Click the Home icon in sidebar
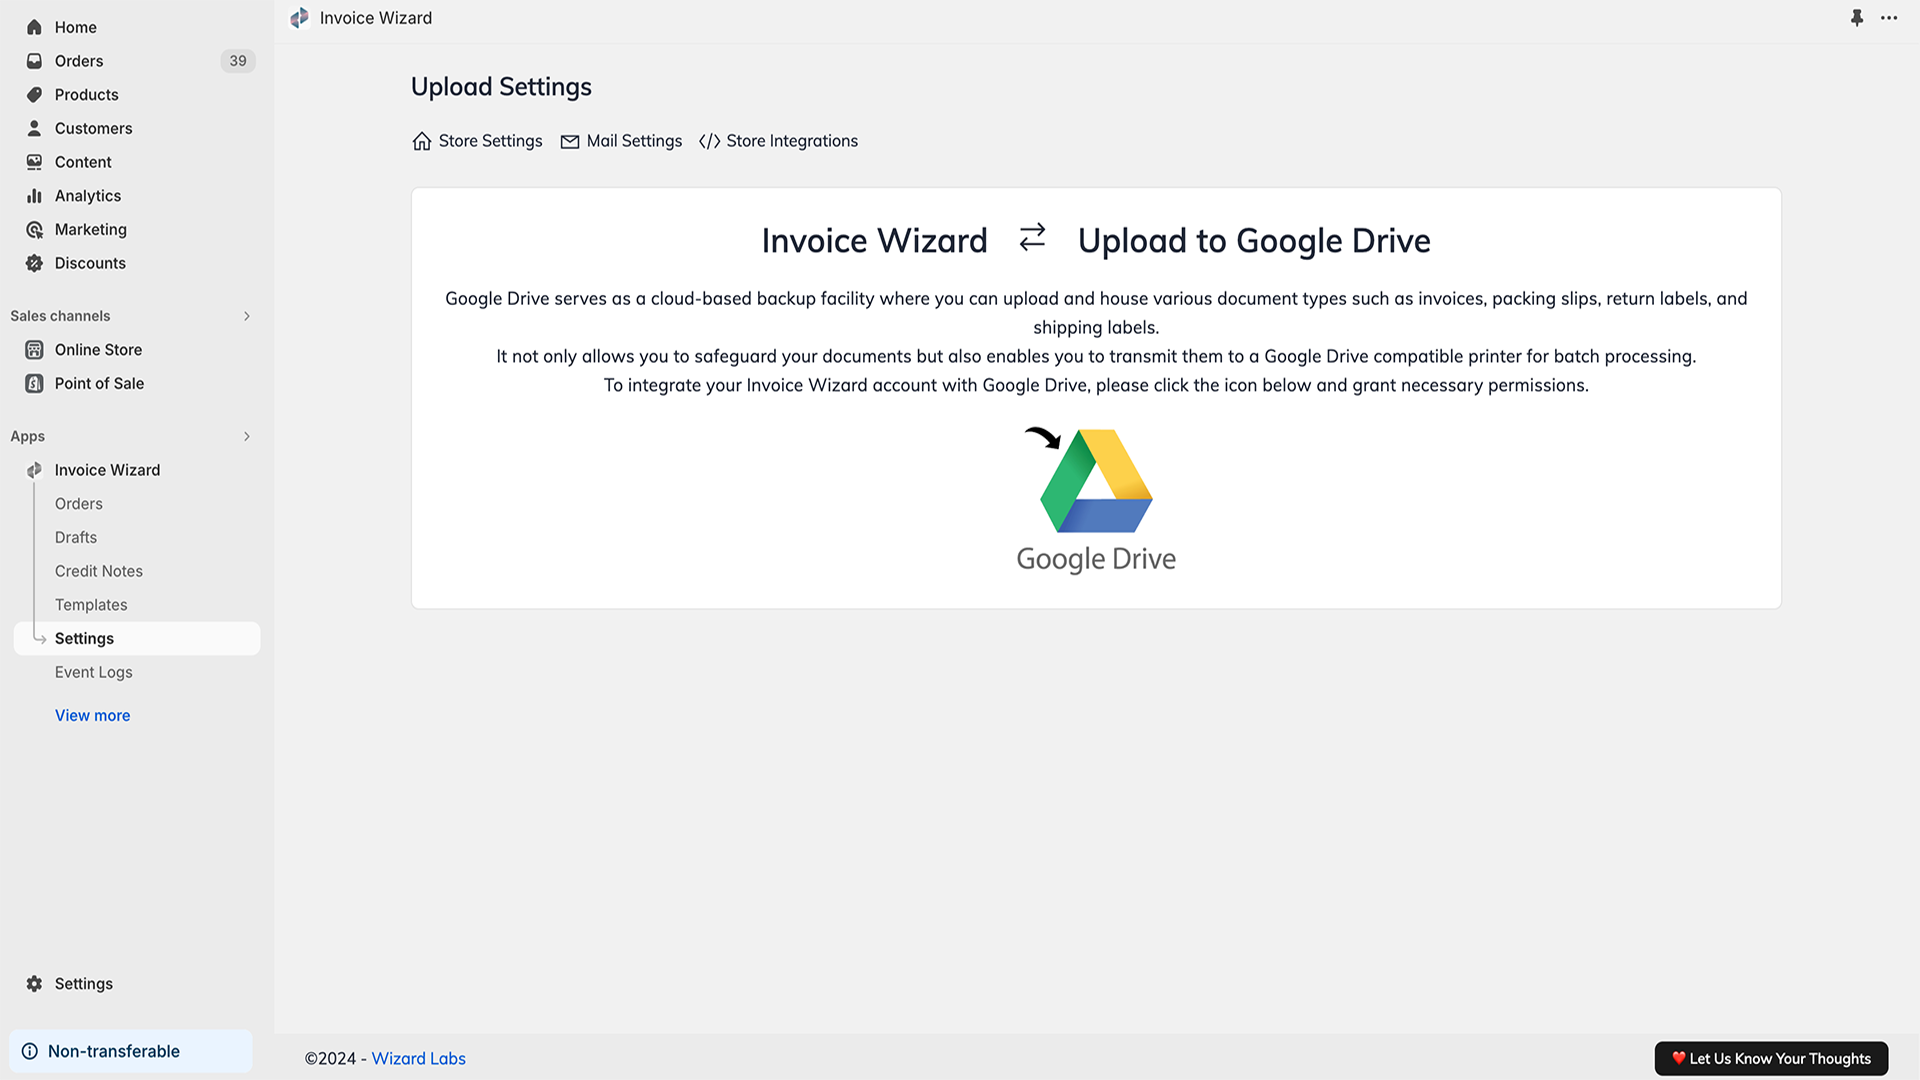Viewport: 1920px width, 1080px height. point(34,27)
